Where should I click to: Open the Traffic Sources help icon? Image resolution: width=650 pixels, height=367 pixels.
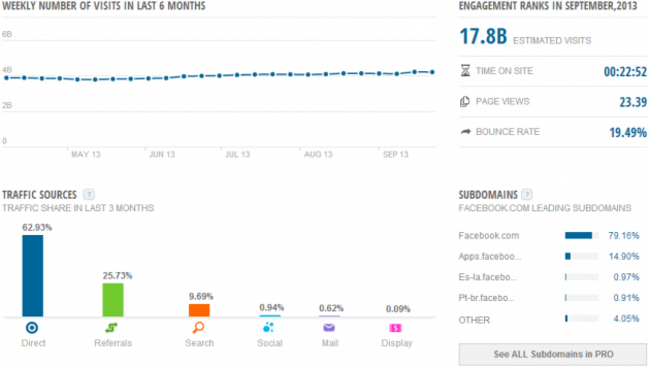coord(89,194)
